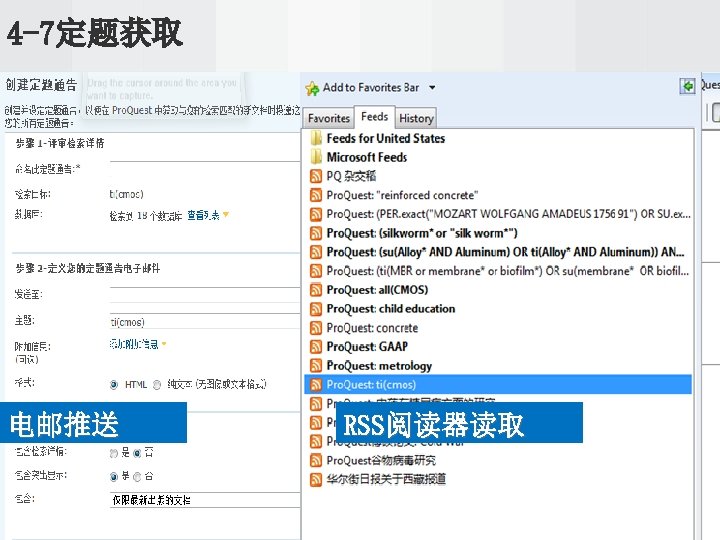720x540 pixels.
Task: Click the alert name input field
Action: pos(205,169)
